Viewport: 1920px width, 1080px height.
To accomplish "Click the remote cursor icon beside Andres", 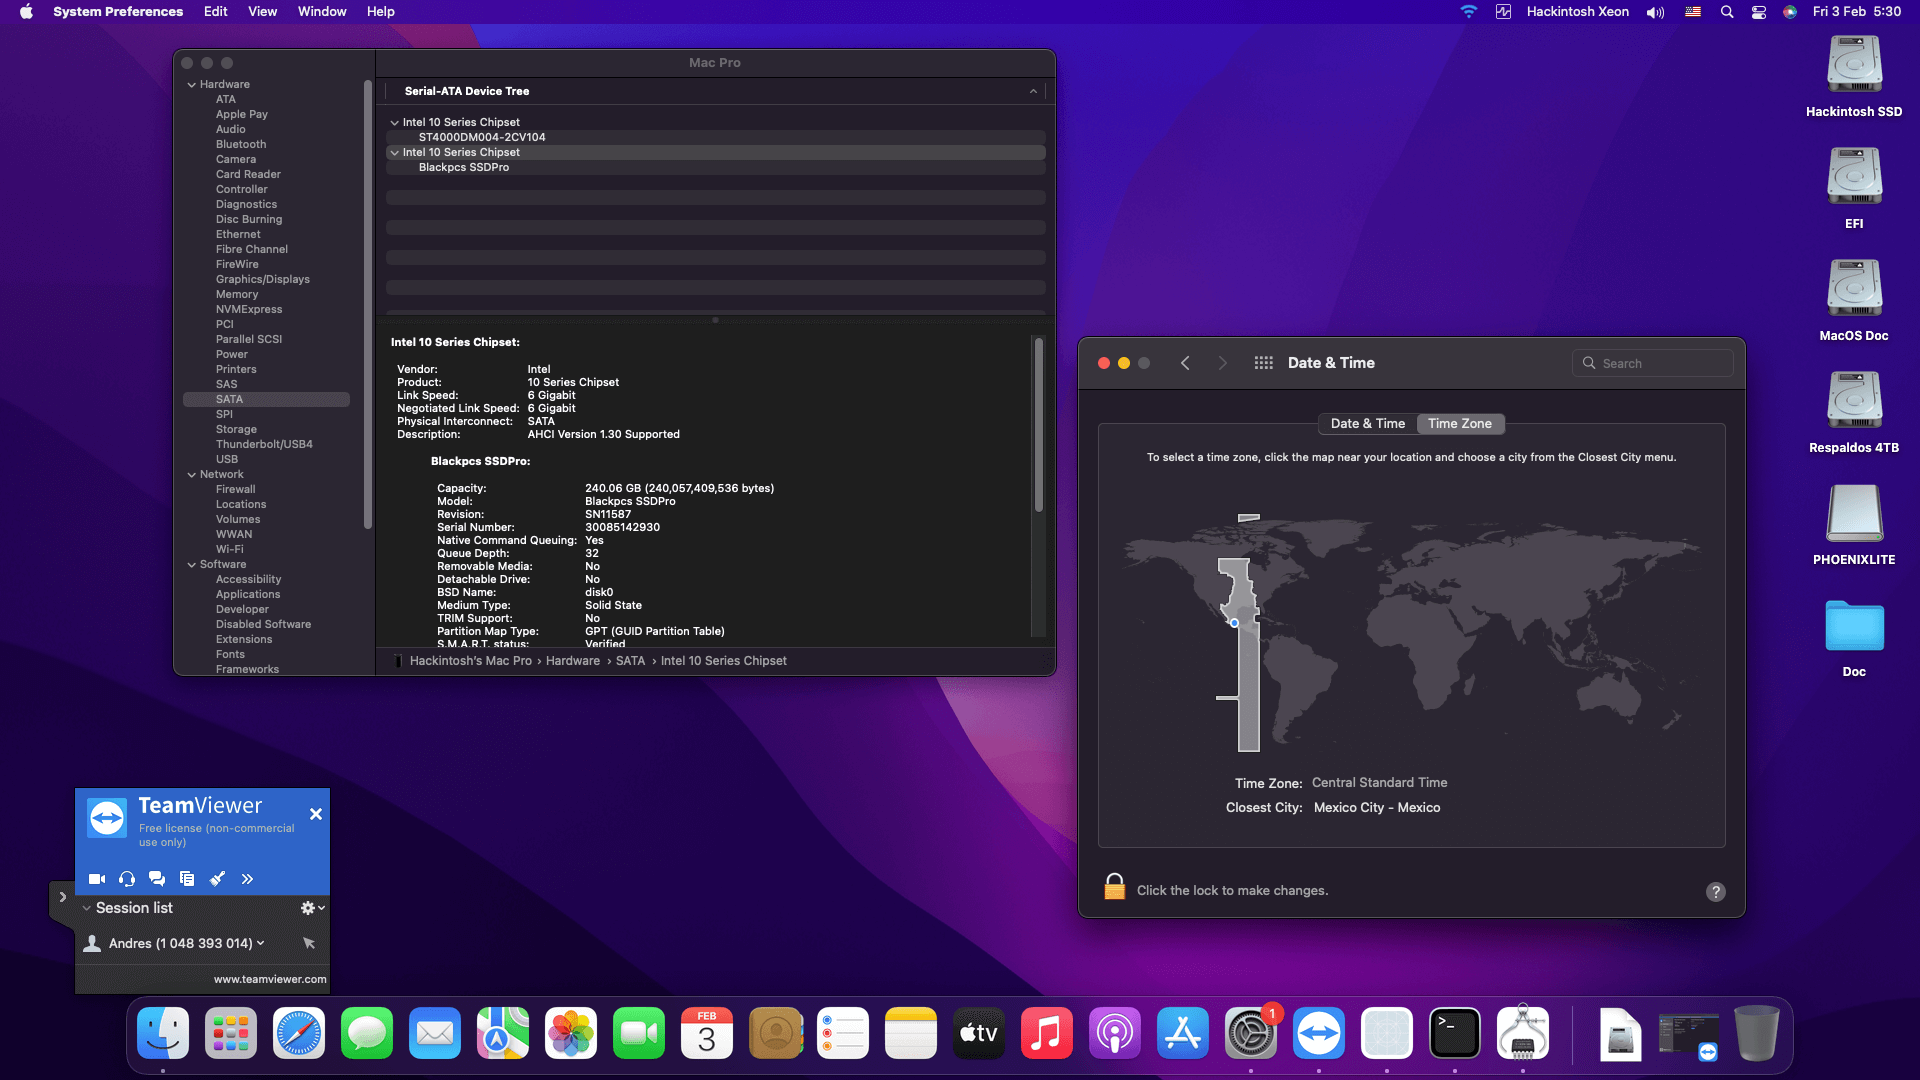I will pyautogui.click(x=309, y=943).
